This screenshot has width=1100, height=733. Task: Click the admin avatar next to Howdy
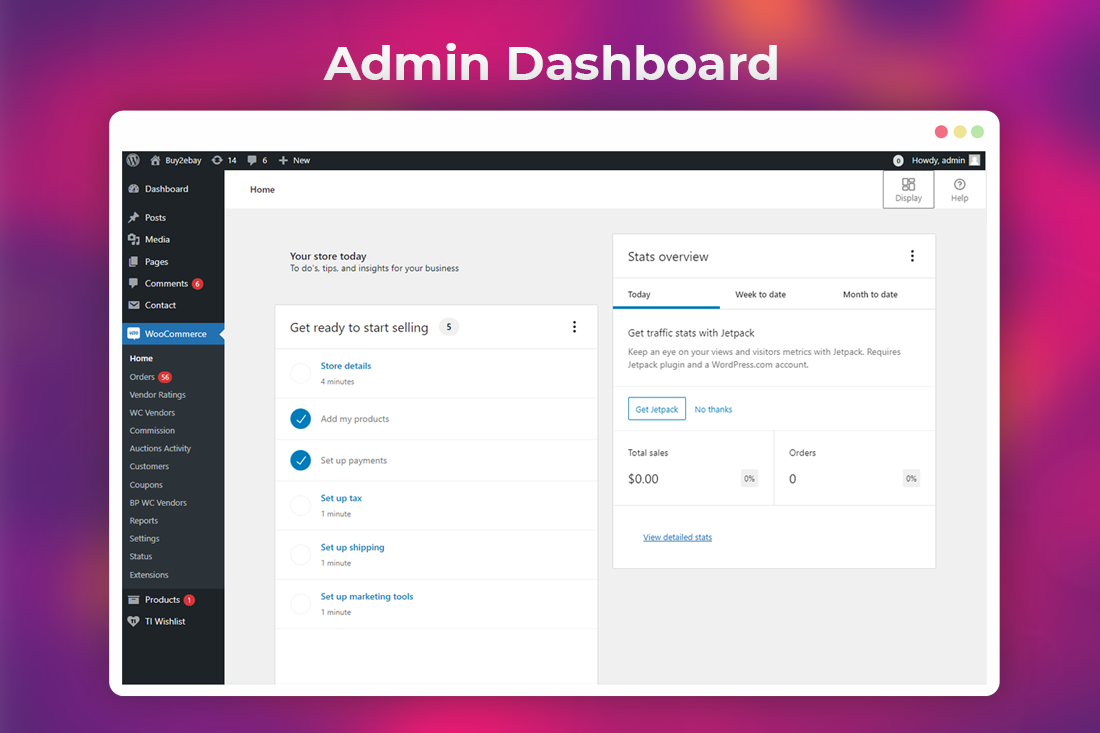point(974,160)
